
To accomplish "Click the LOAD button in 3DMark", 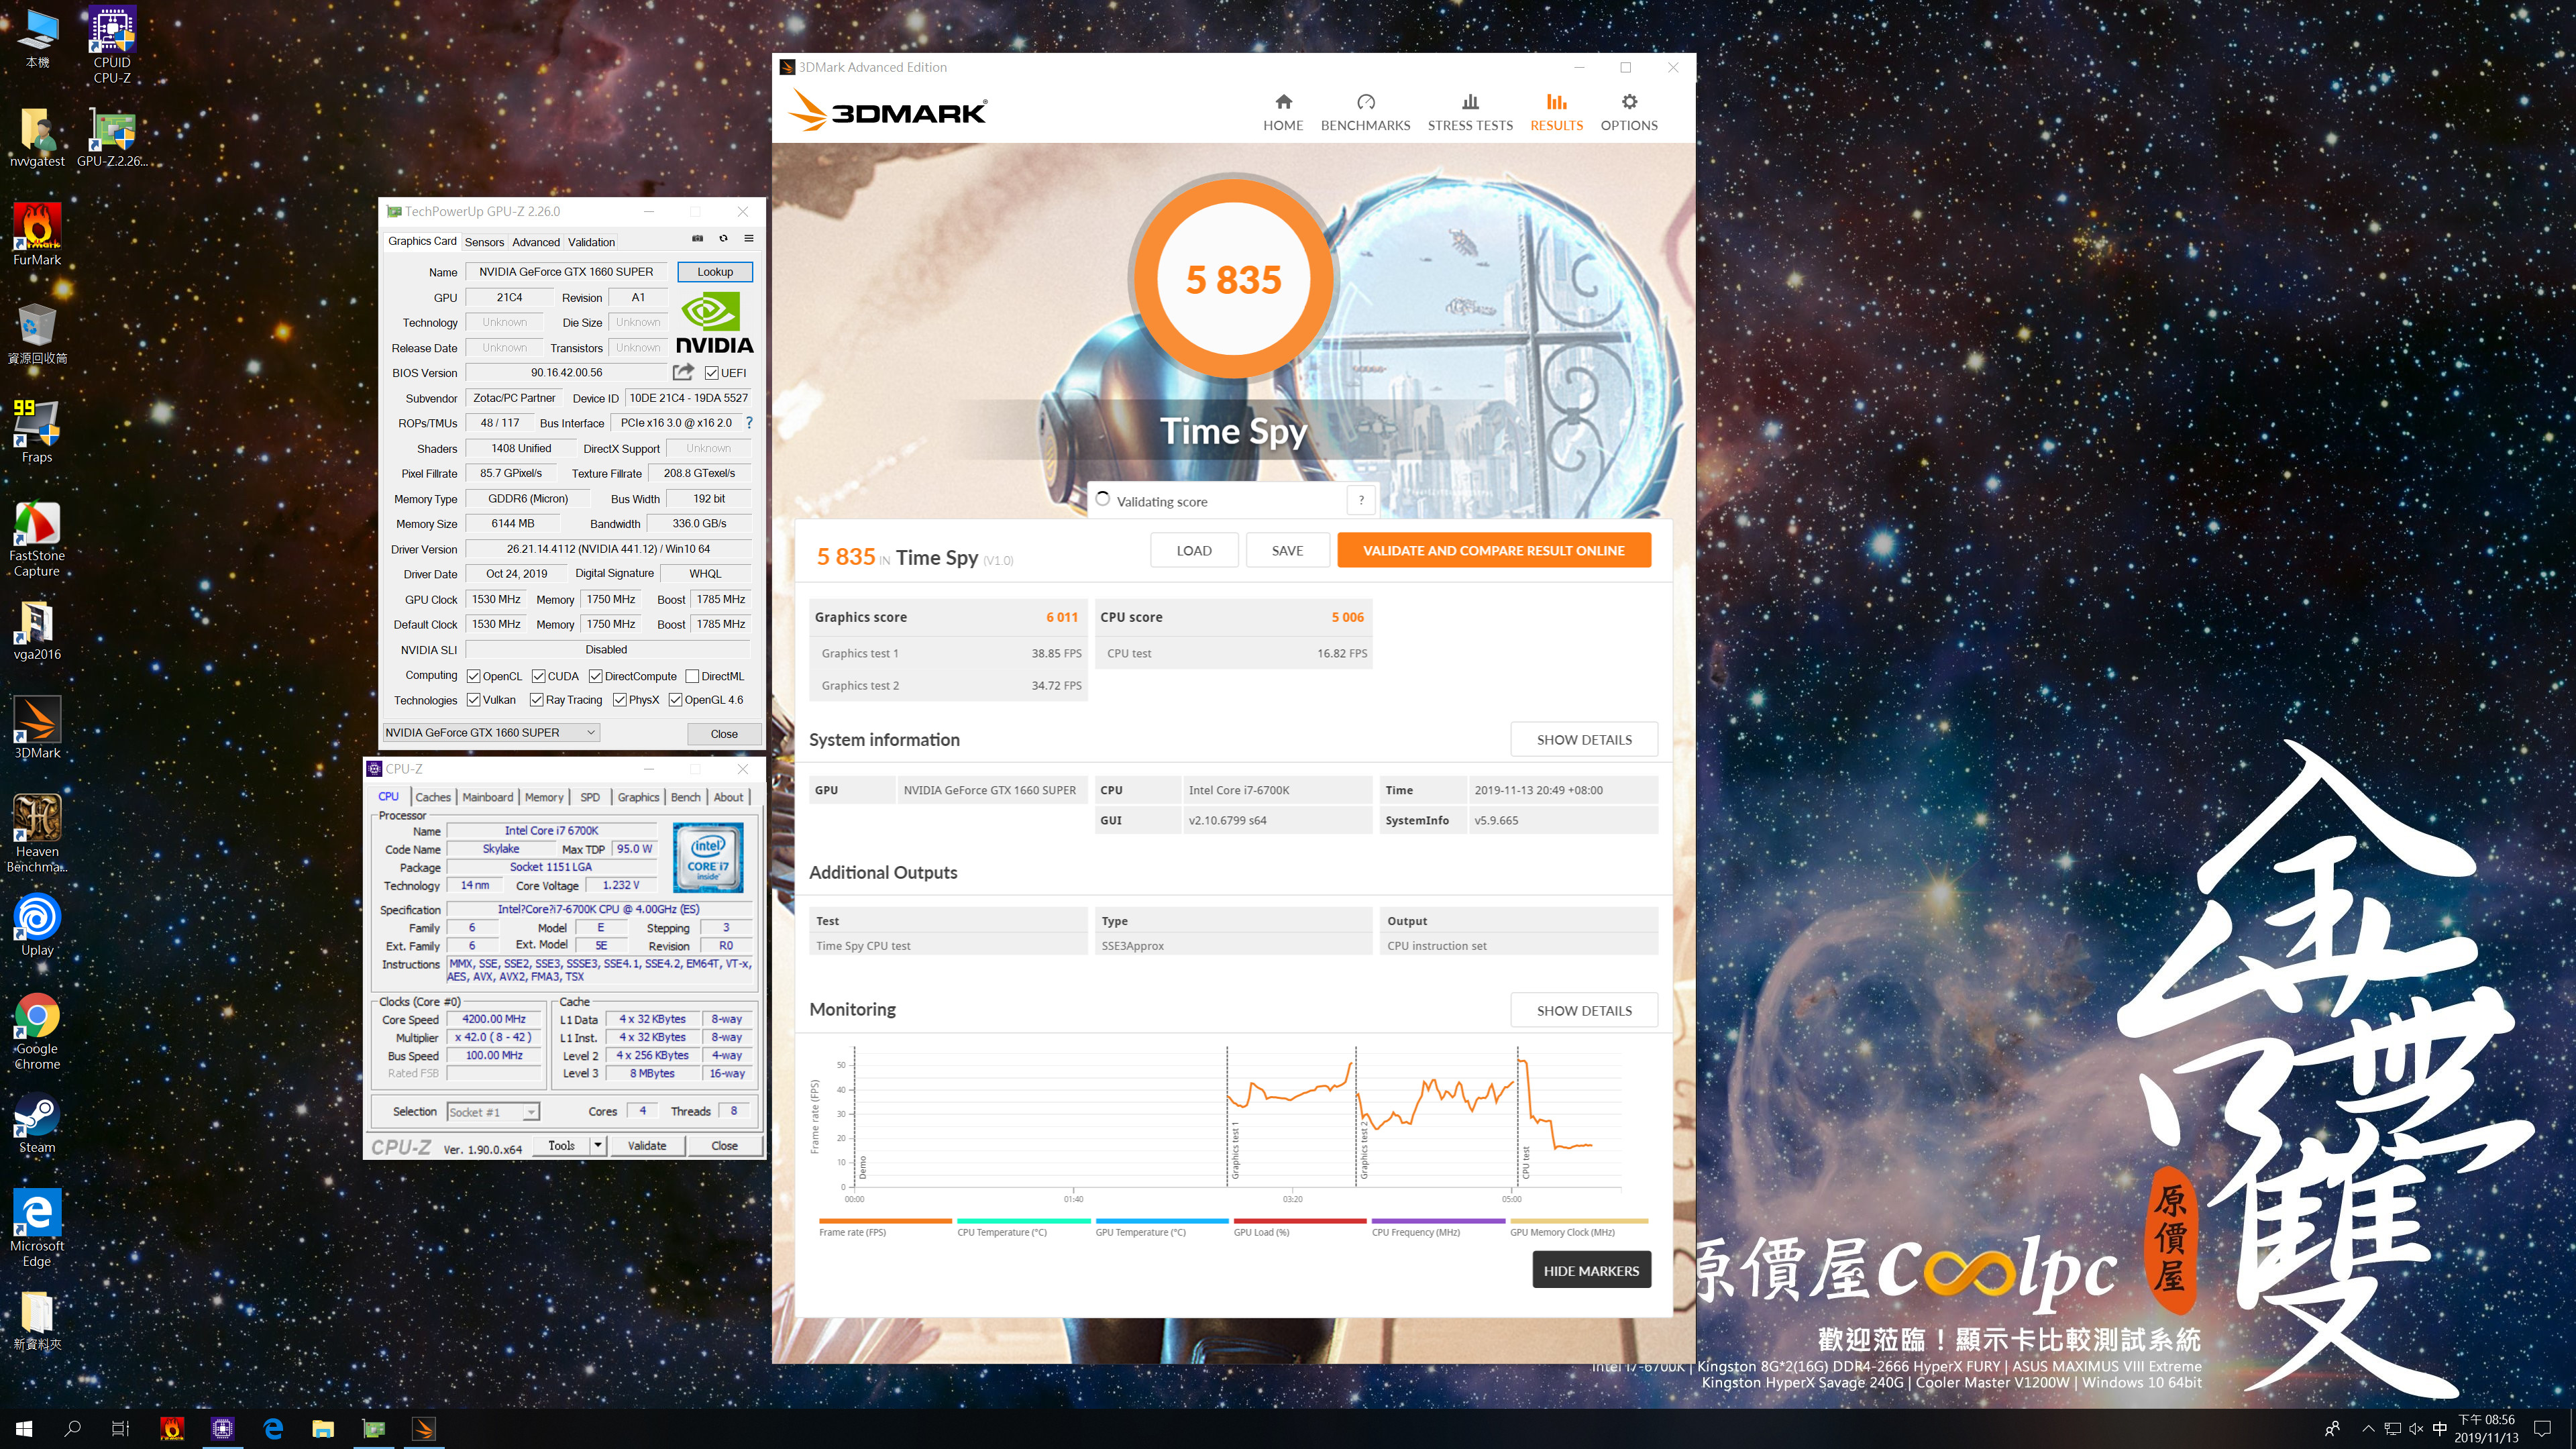I will click(x=1194, y=550).
